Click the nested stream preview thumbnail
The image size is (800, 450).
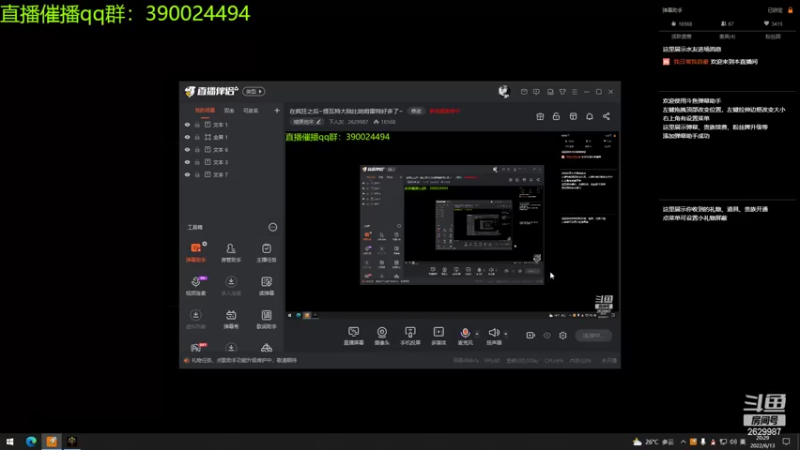[452, 224]
